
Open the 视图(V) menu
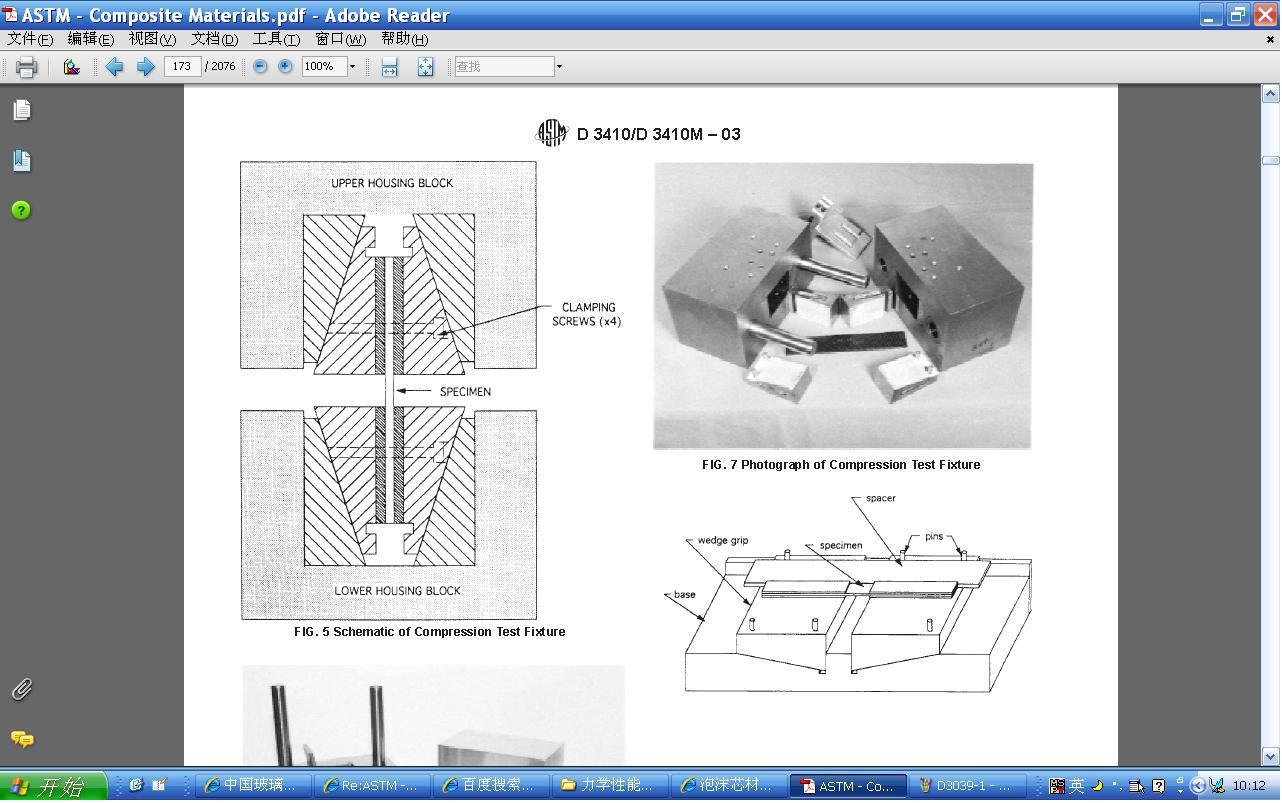point(151,39)
